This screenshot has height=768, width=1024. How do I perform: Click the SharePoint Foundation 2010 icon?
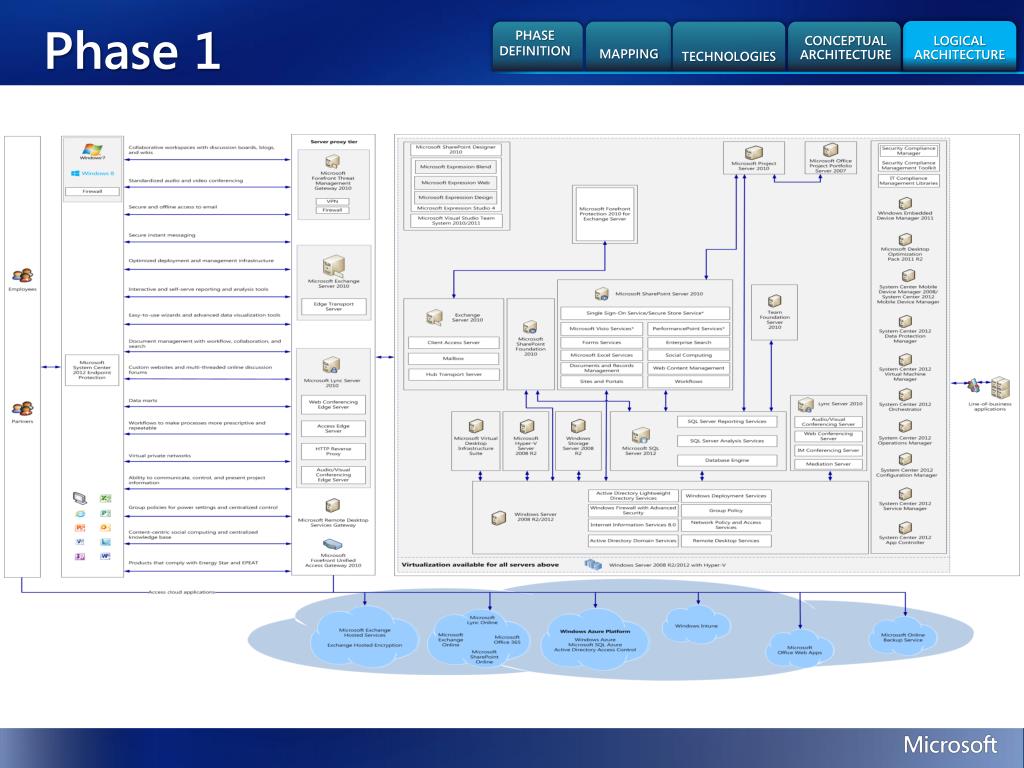point(530,327)
